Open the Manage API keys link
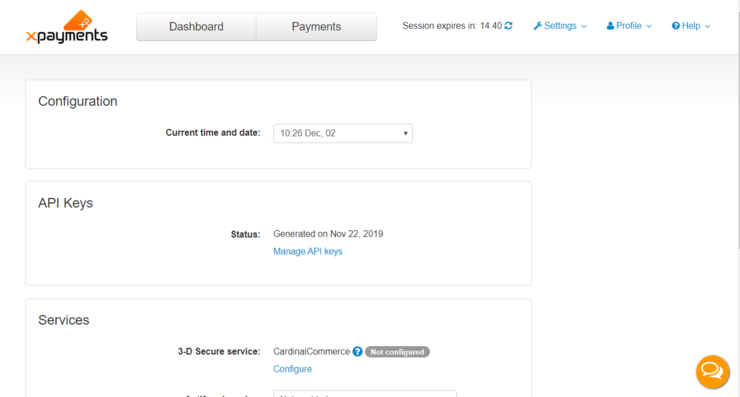 (308, 252)
